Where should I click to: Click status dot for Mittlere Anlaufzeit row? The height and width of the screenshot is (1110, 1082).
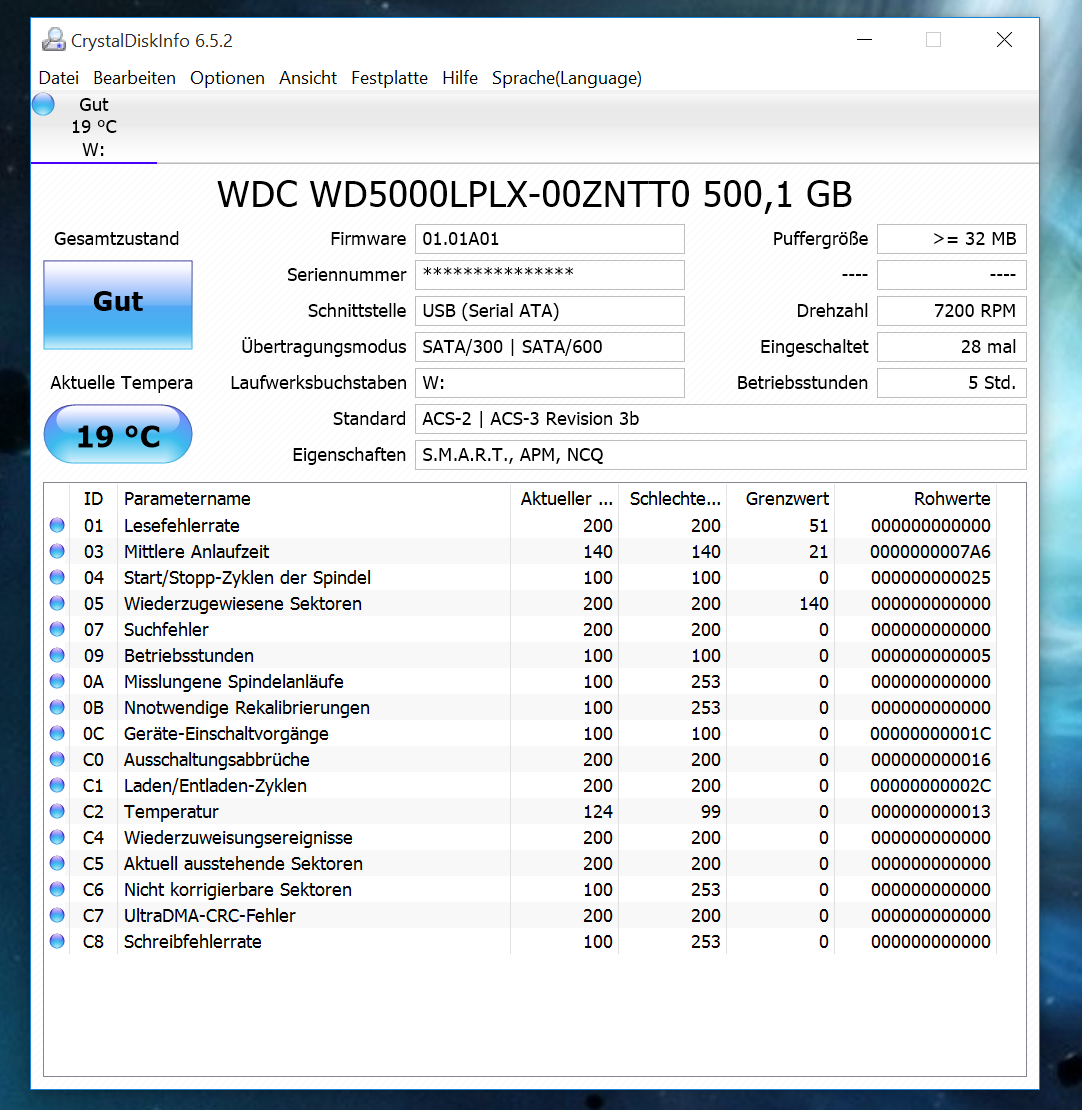coord(57,551)
